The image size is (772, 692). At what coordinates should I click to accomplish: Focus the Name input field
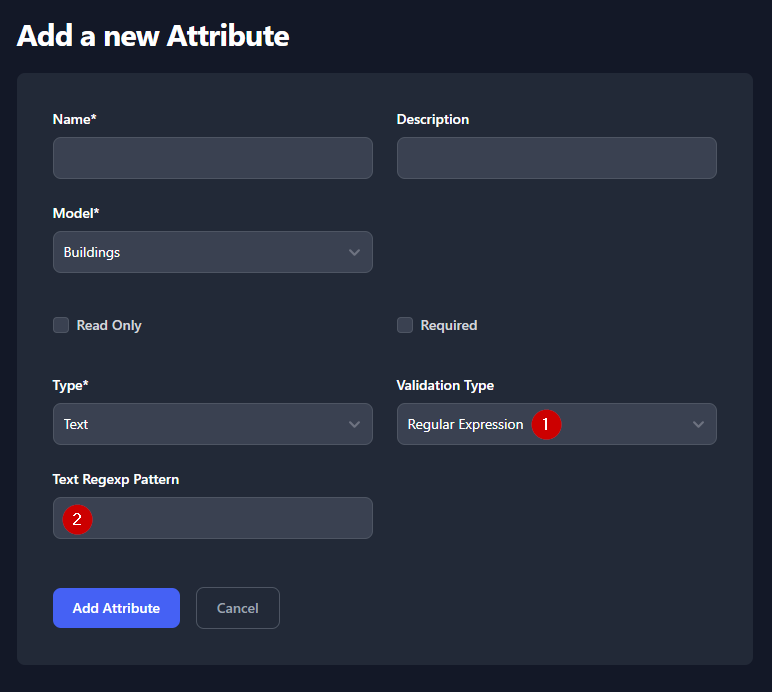click(212, 158)
